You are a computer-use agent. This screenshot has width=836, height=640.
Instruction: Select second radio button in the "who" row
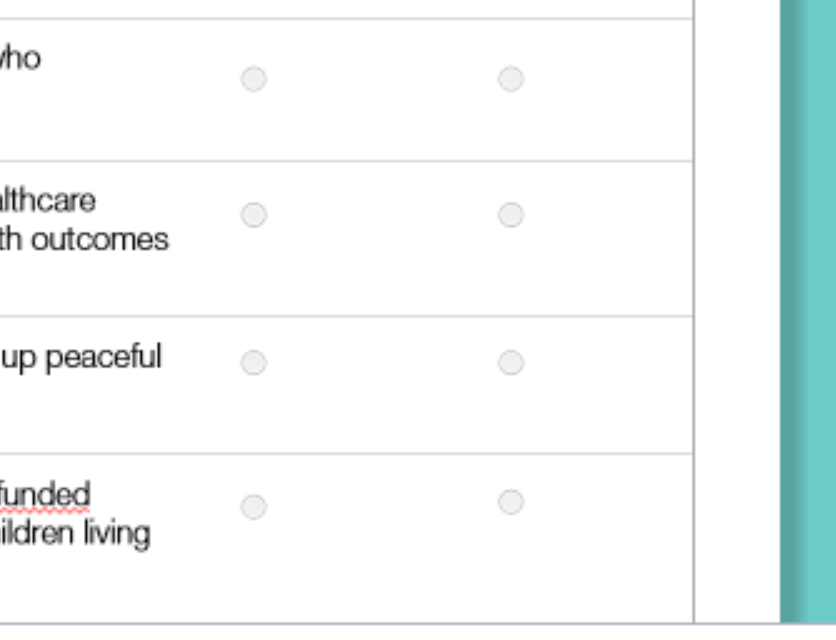pyautogui.click(x=511, y=79)
